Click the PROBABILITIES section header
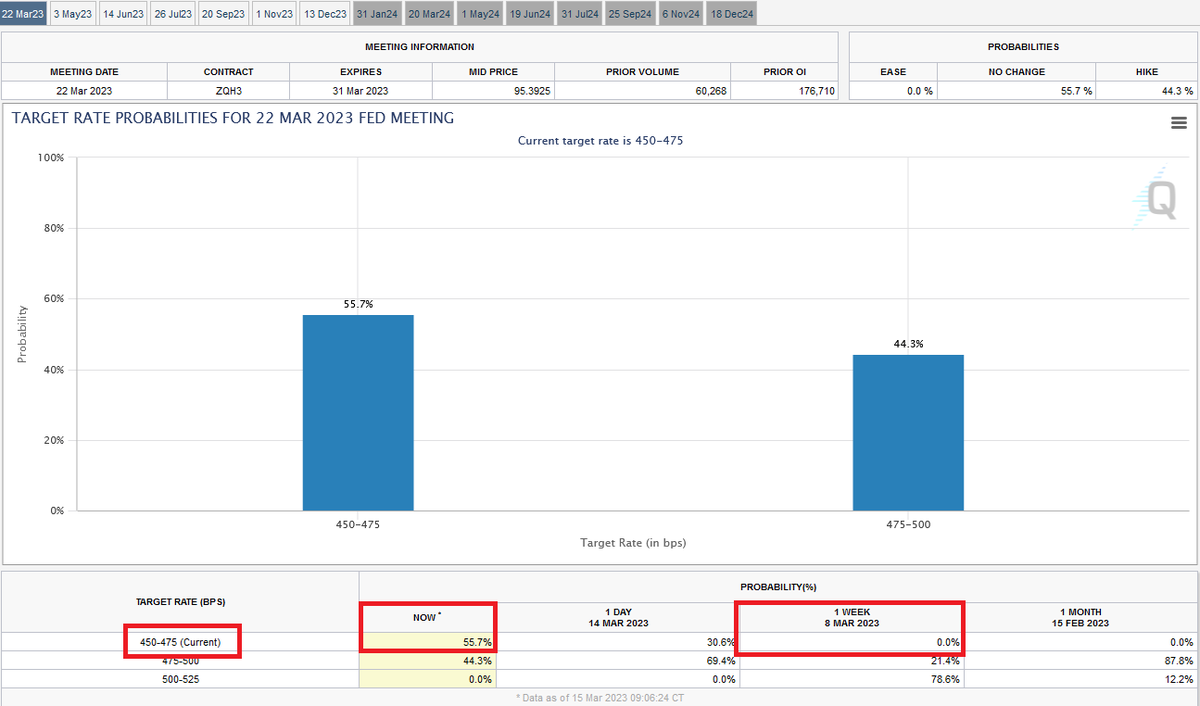 coord(1023,47)
